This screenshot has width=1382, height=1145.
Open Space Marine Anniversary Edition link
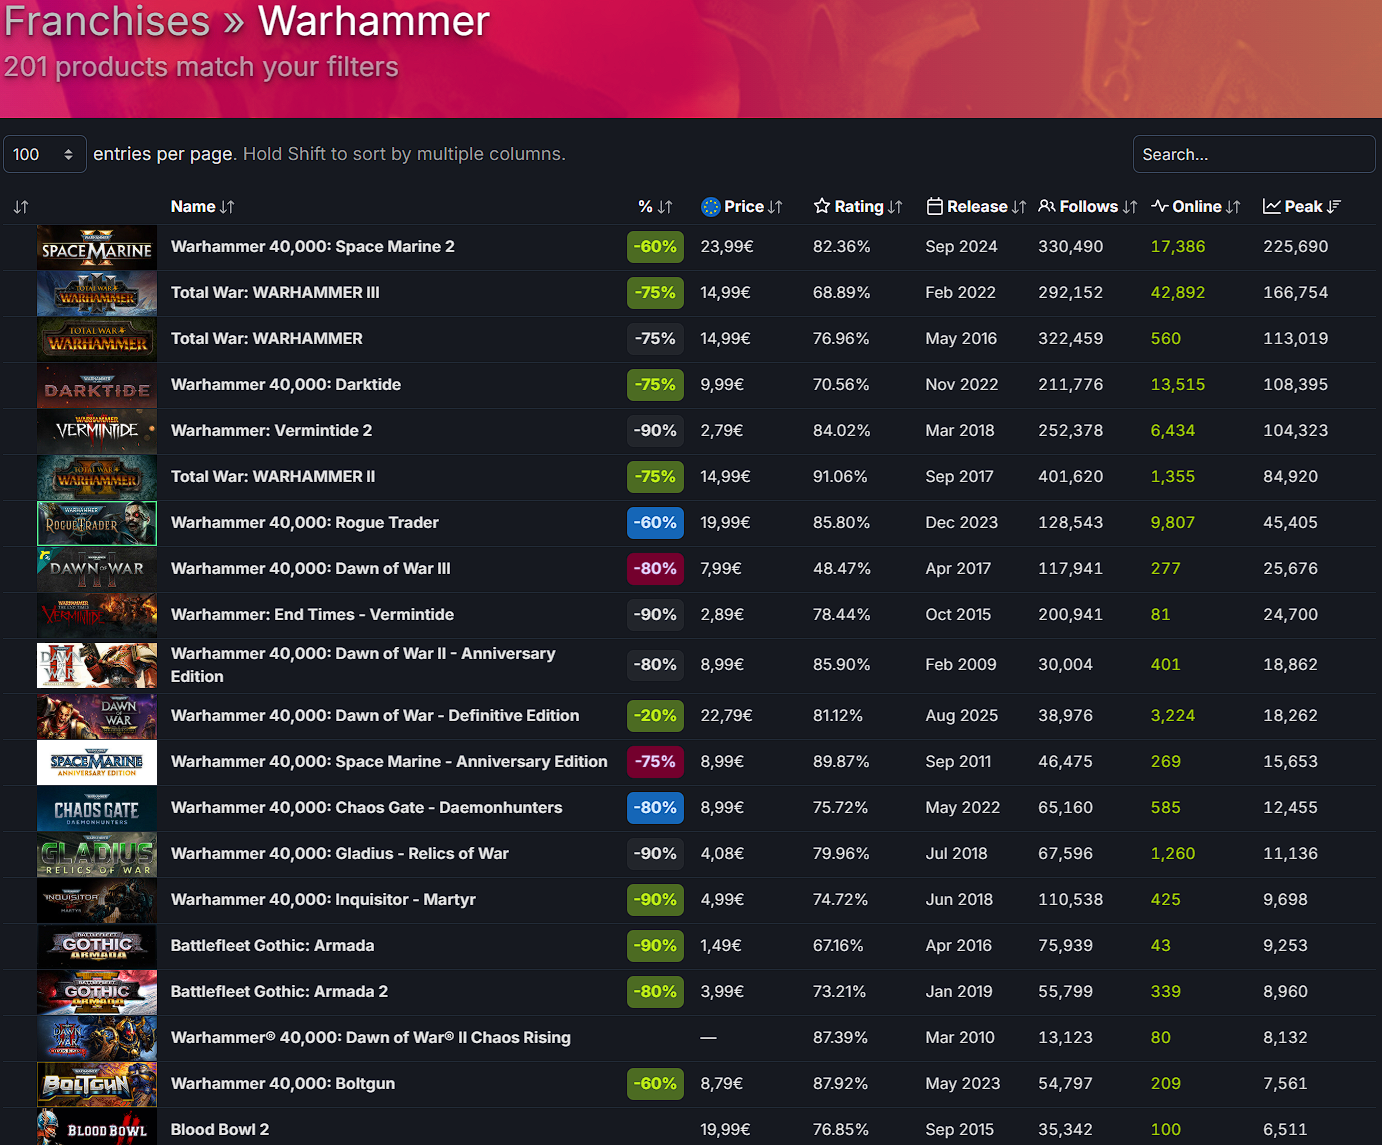tap(389, 761)
